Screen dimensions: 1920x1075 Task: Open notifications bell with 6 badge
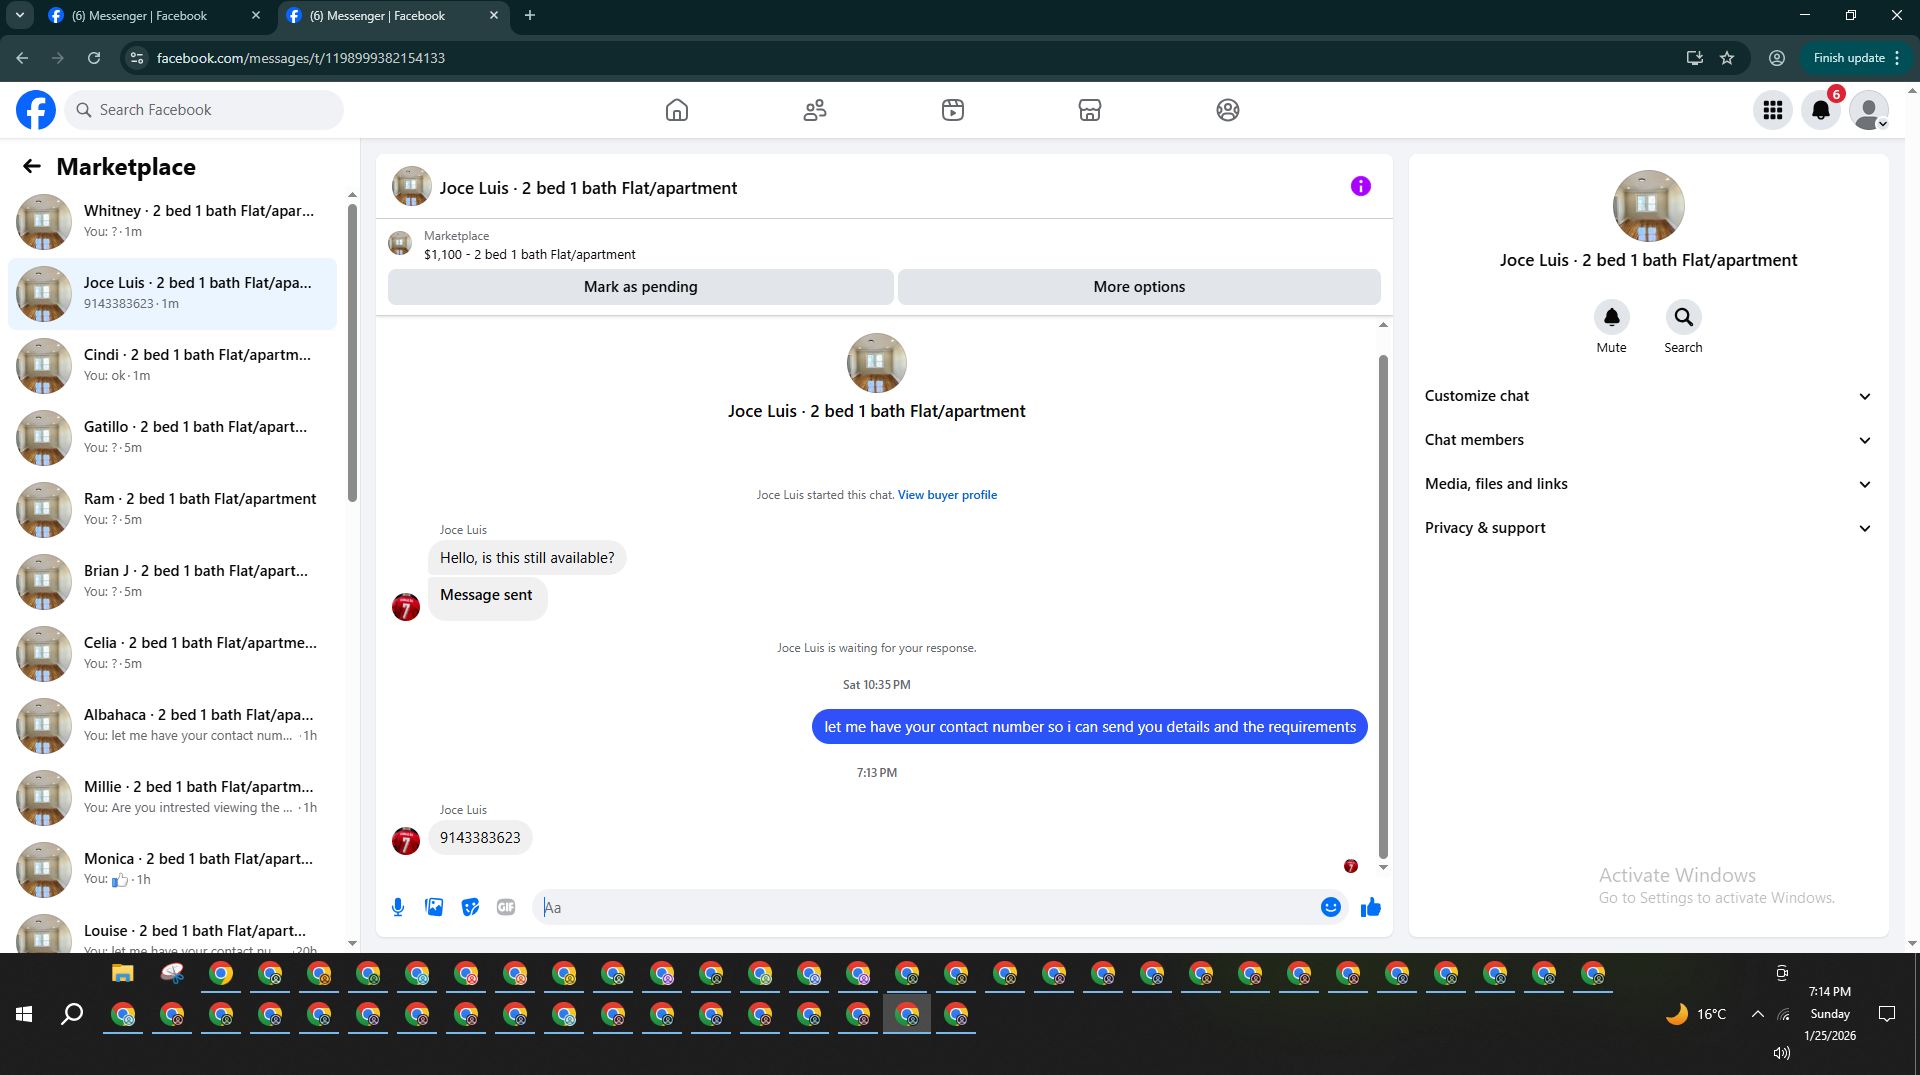(x=1821, y=110)
